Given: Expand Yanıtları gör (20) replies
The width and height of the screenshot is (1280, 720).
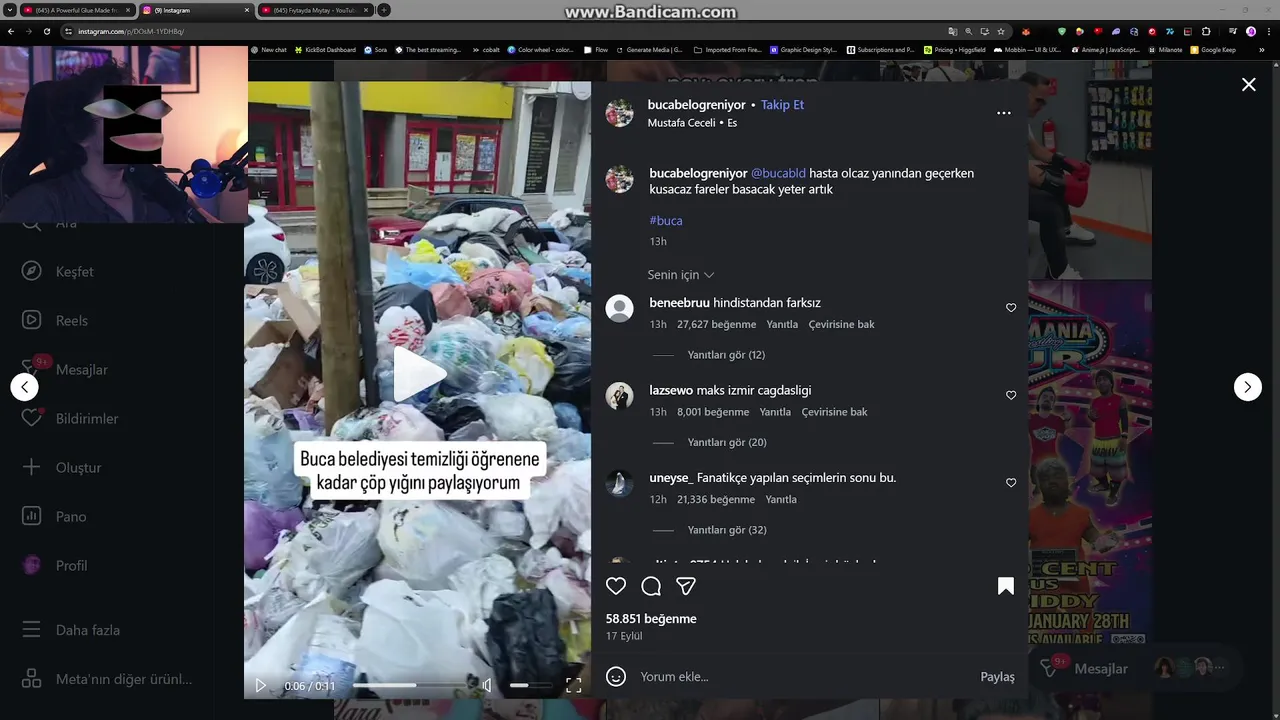Looking at the screenshot, I should point(727,442).
